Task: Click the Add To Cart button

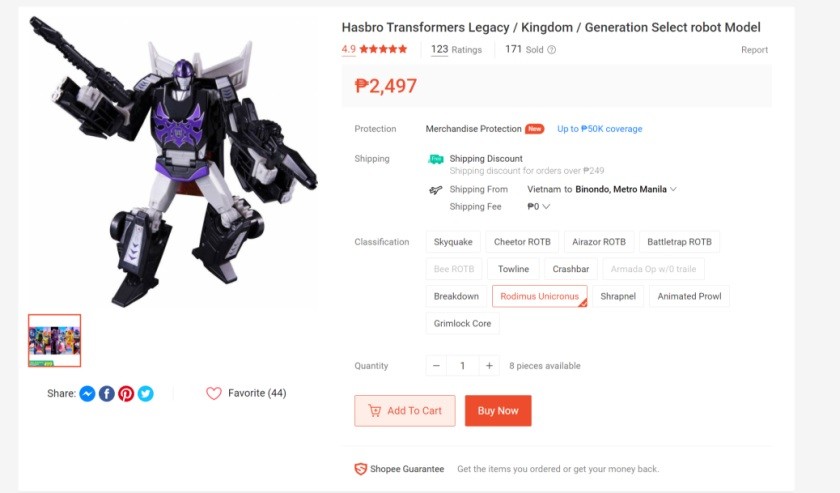Action: [405, 411]
